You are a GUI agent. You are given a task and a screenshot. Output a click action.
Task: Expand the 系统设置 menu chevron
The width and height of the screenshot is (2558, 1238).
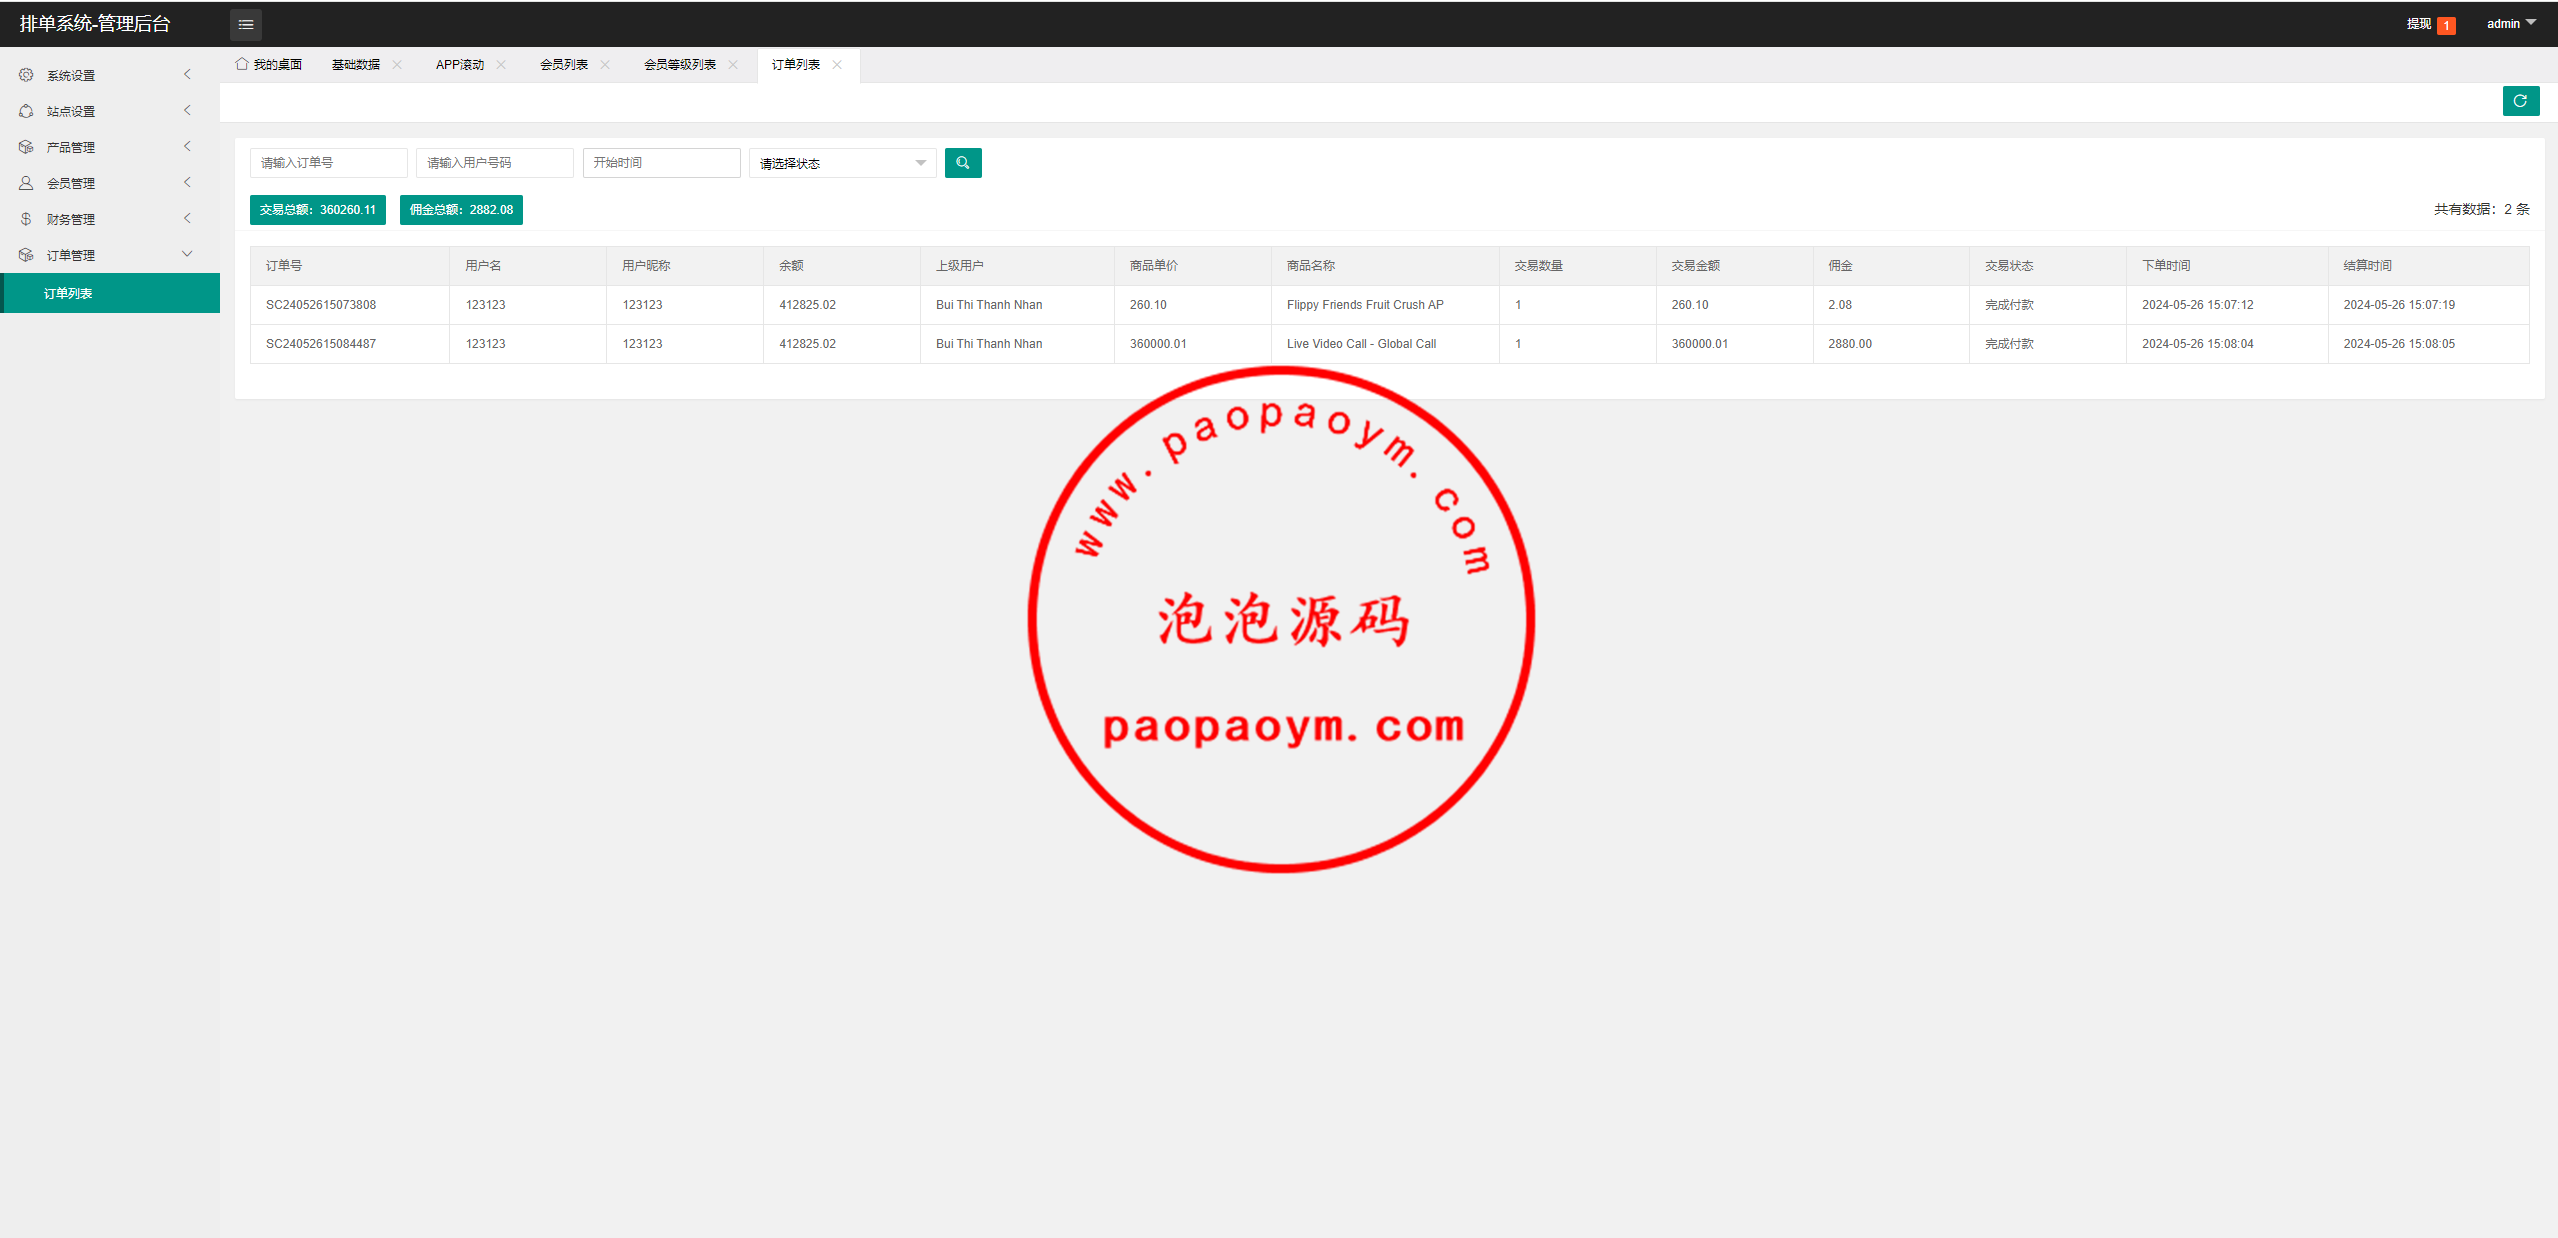click(x=187, y=75)
